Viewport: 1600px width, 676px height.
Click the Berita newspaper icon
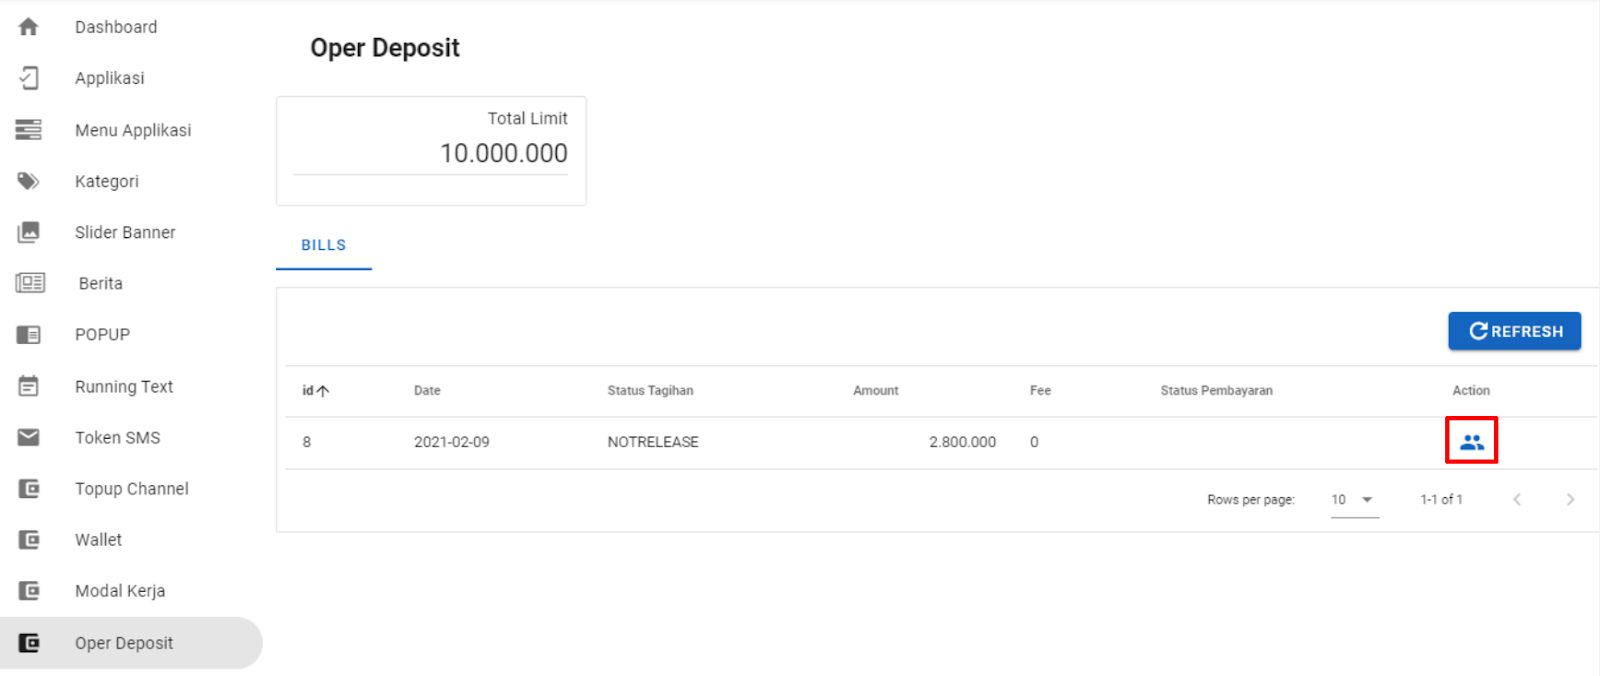click(x=30, y=283)
